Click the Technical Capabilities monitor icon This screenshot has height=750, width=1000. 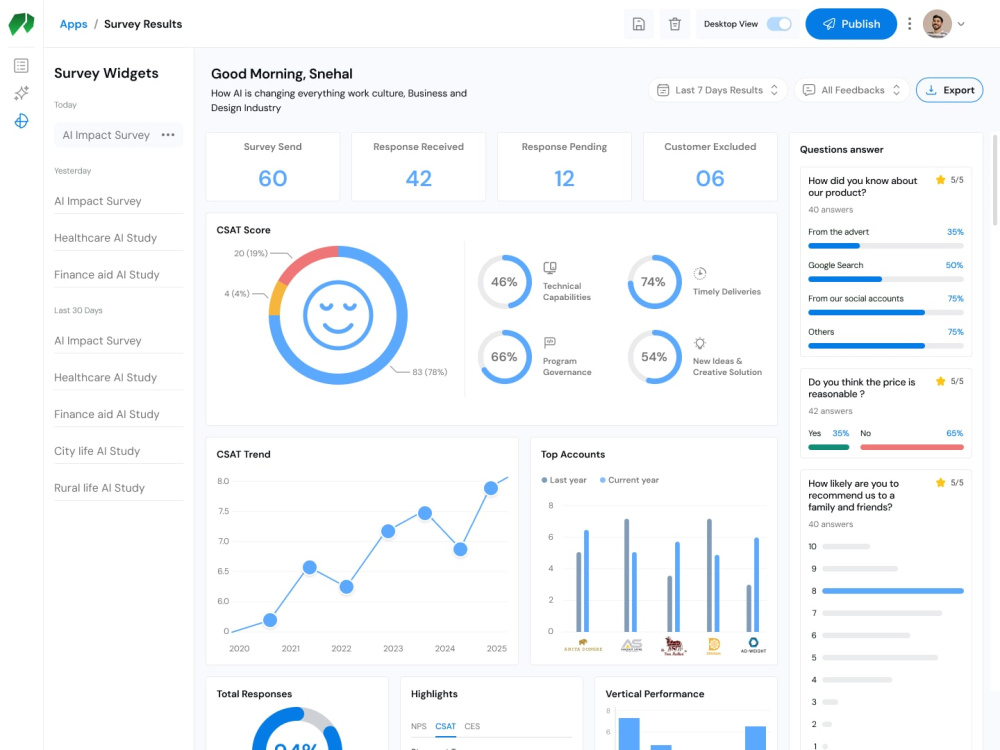(550, 268)
